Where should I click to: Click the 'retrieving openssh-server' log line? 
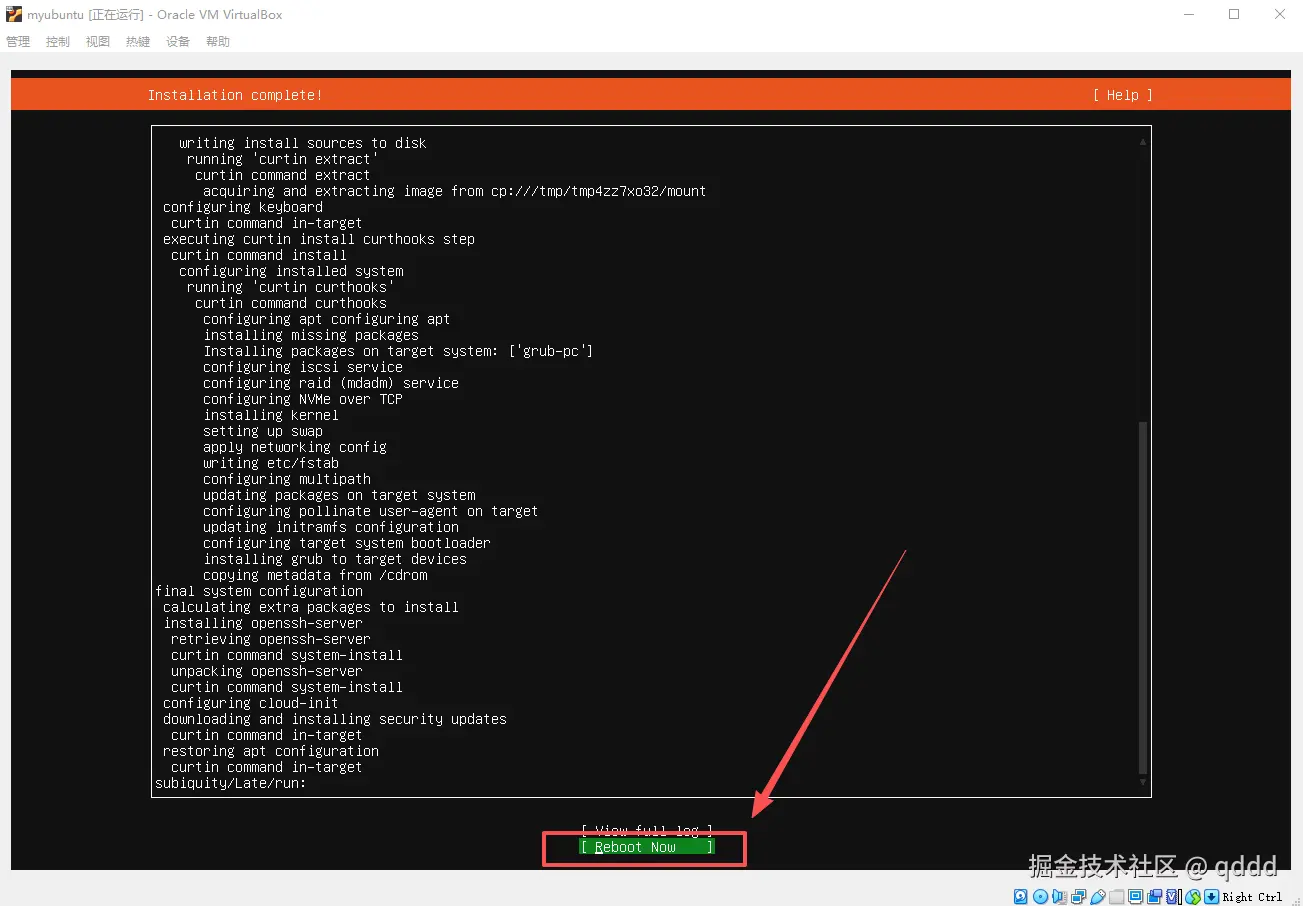(x=271, y=639)
